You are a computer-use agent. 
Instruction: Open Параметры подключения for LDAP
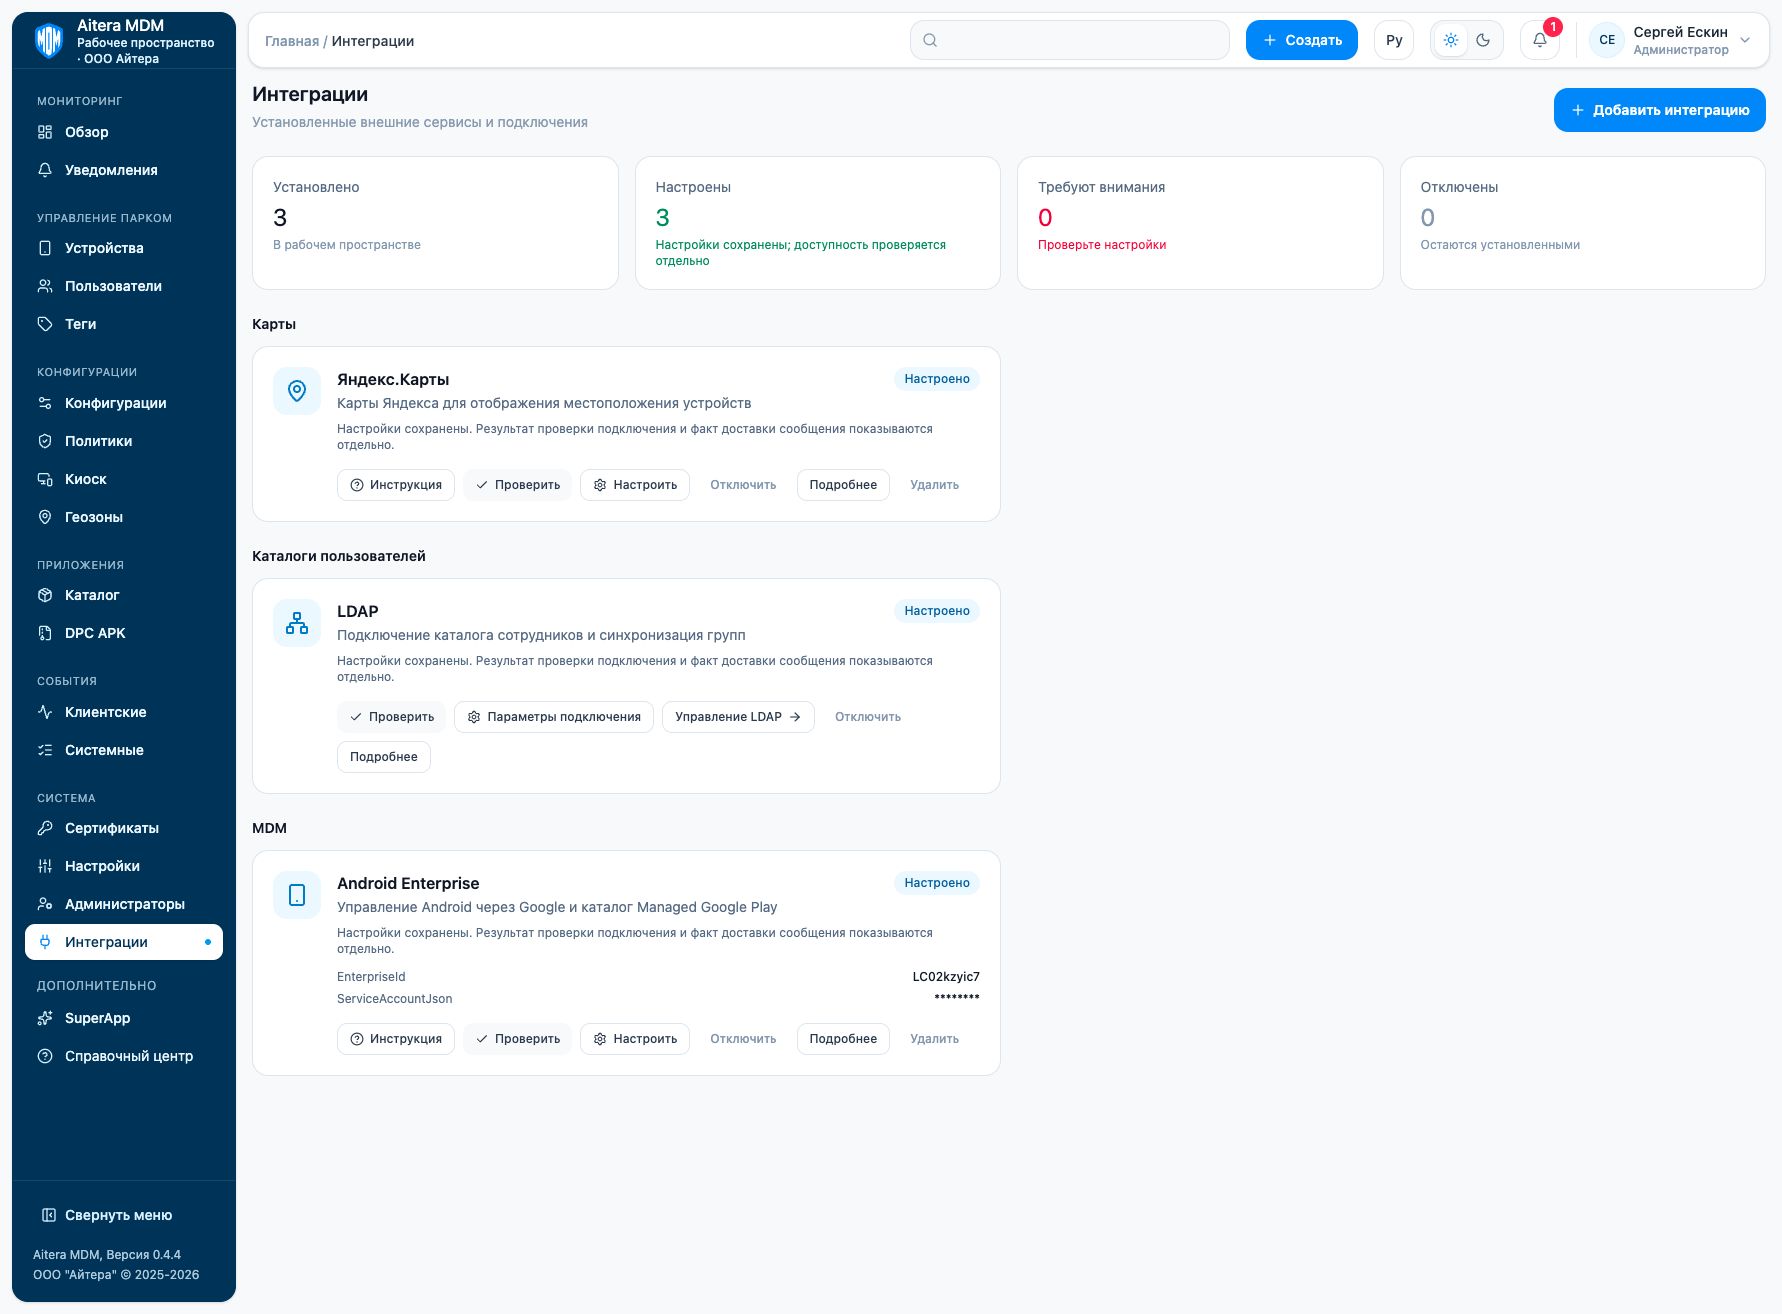click(x=554, y=717)
